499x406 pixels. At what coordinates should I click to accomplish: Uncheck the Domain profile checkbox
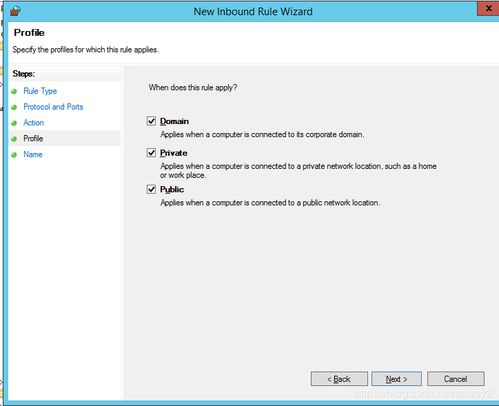(x=151, y=121)
